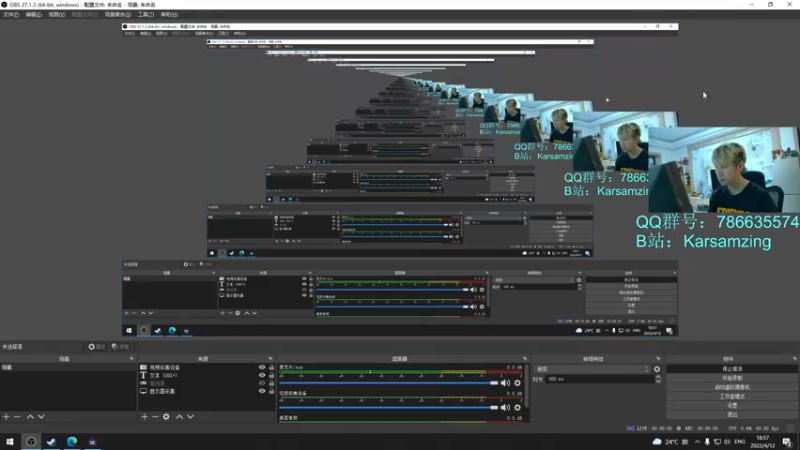Remove selected scene with minus icon
Viewport: 800px width, 450px height.
coord(17,417)
